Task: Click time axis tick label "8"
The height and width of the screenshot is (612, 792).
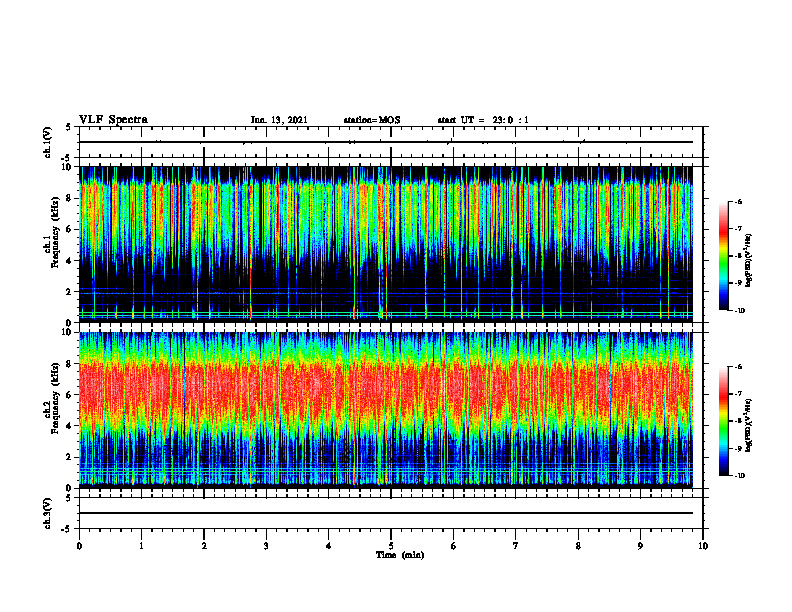Action: coord(578,546)
